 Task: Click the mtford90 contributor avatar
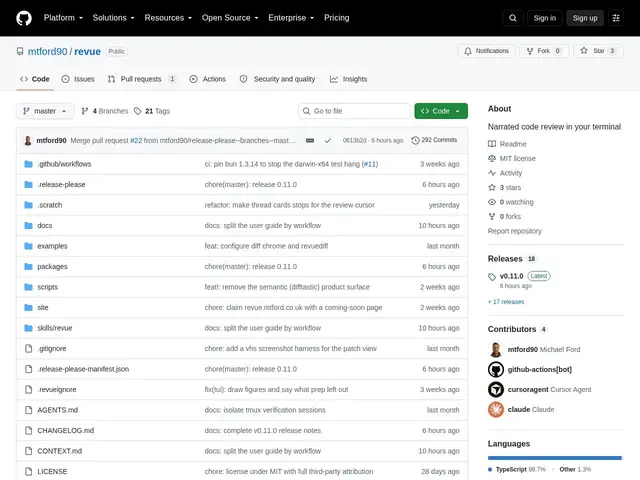[x=496, y=349]
